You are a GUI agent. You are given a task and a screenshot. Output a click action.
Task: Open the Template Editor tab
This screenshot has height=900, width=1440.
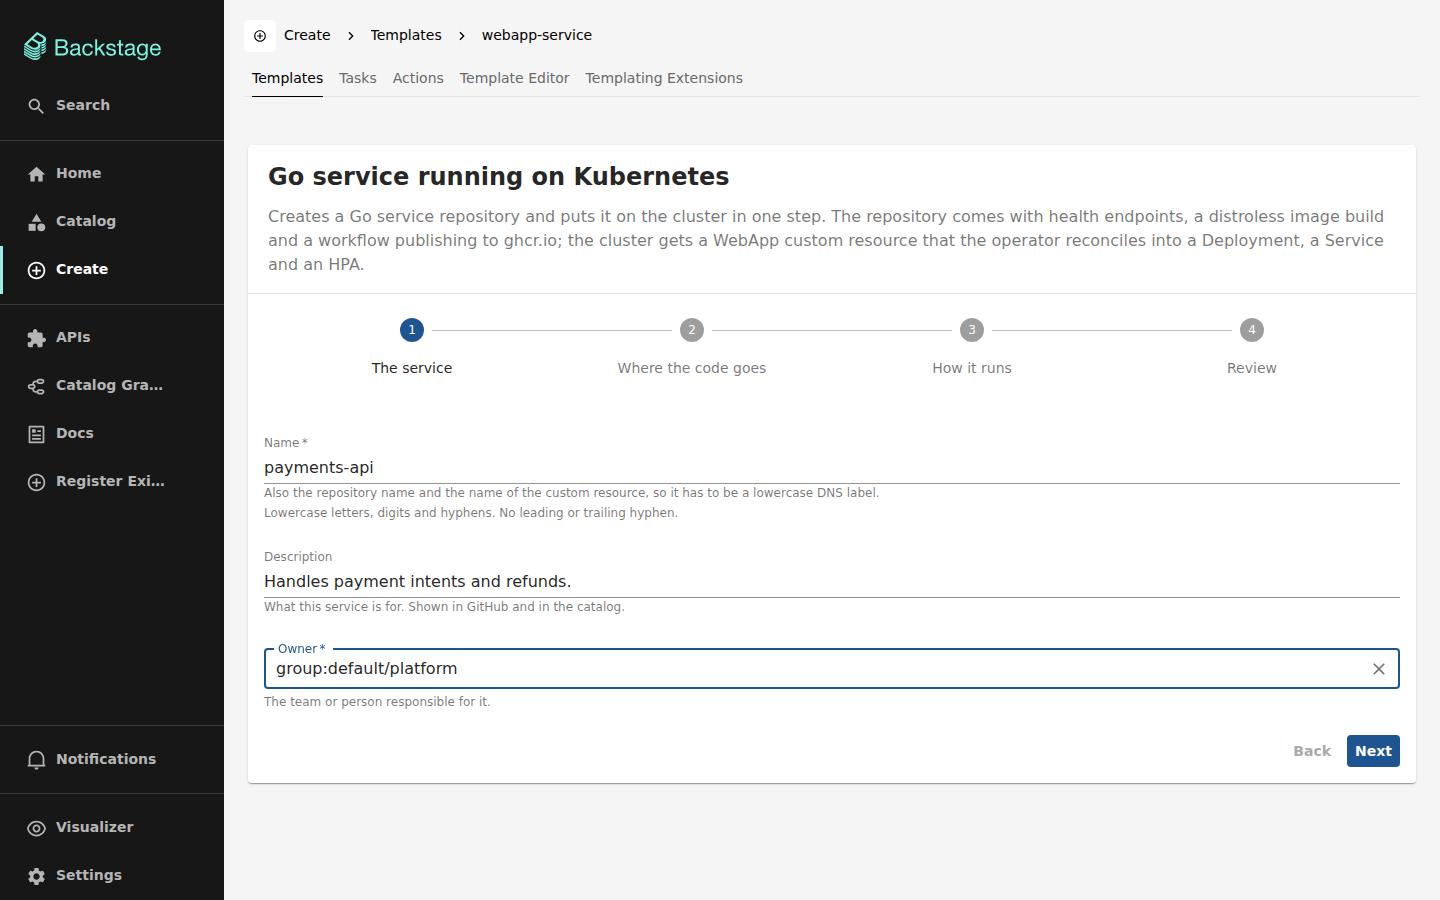click(514, 78)
